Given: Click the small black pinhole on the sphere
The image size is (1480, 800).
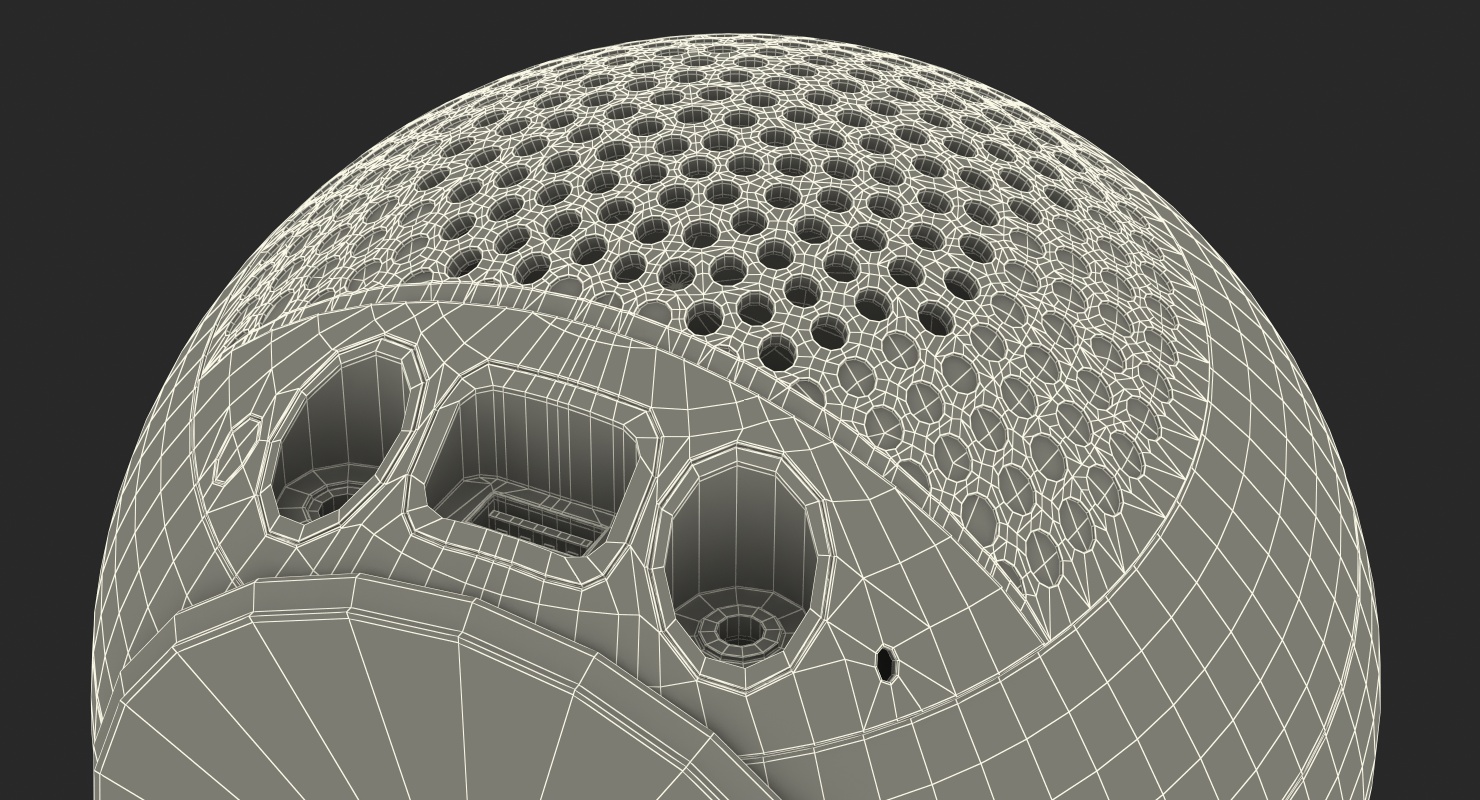Looking at the screenshot, I should coord(885,665).
